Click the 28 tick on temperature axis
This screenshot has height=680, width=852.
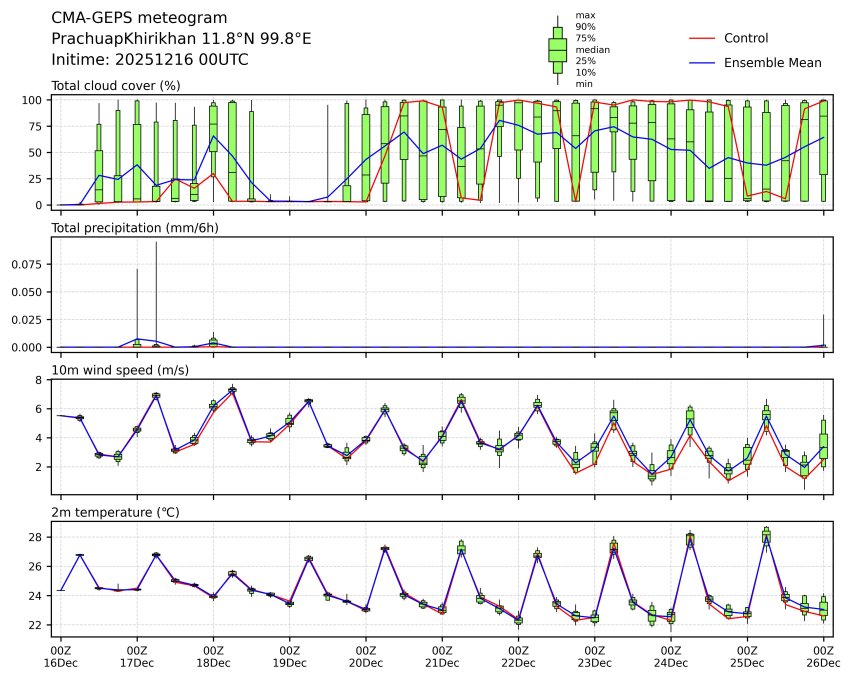pos(35,537)
